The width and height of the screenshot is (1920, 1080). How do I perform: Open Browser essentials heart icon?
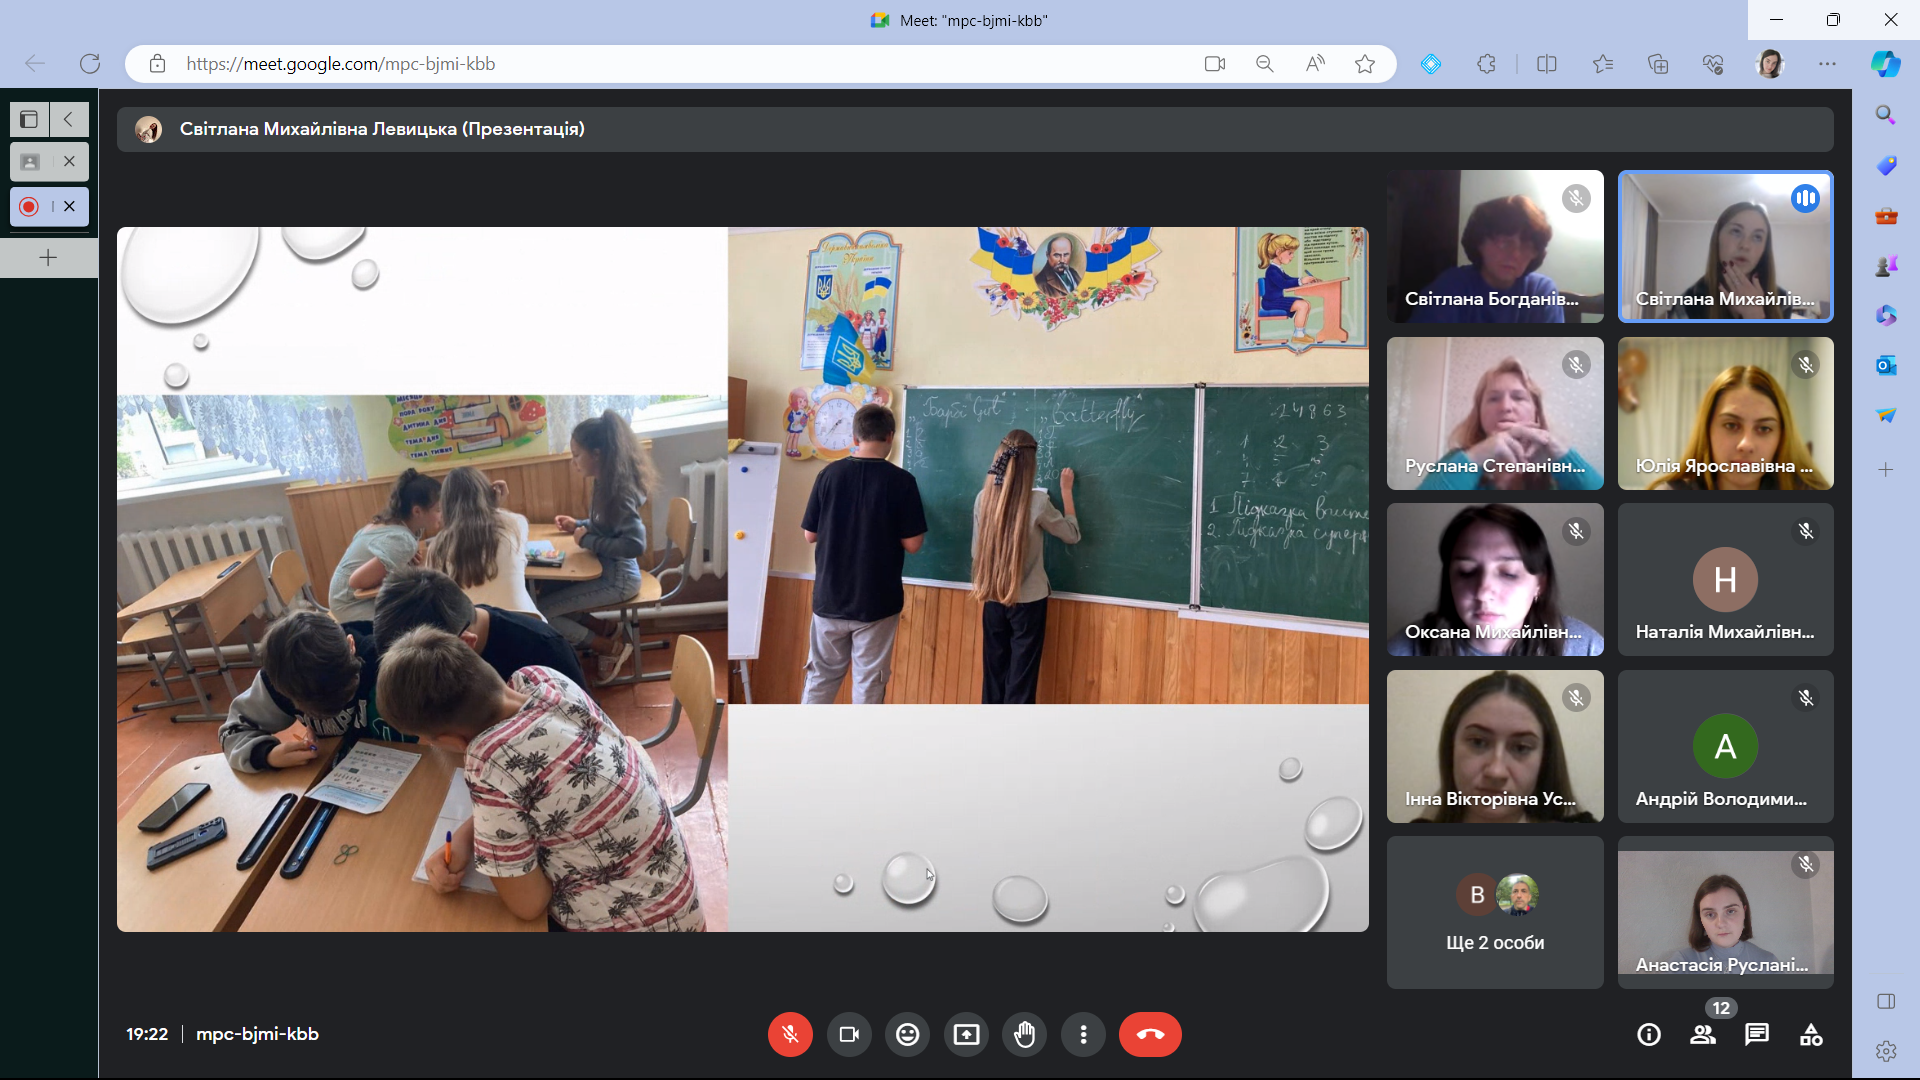1713,64
